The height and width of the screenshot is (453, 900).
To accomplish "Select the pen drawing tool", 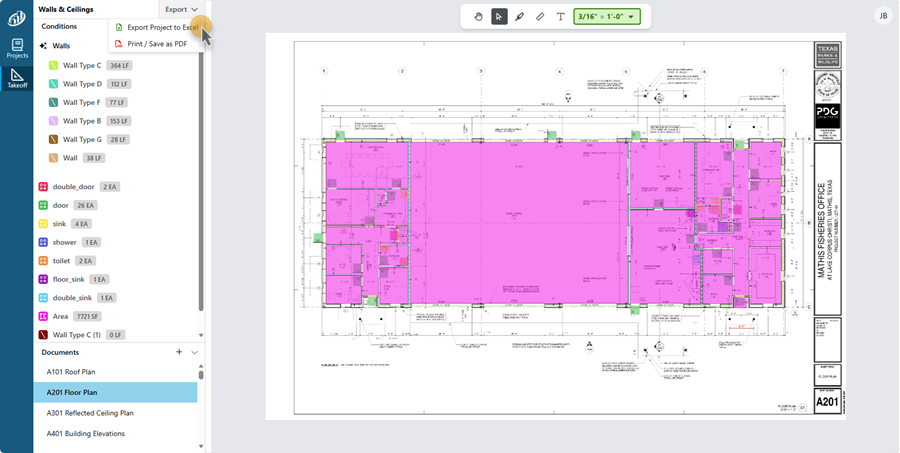I will click(519, 17).
